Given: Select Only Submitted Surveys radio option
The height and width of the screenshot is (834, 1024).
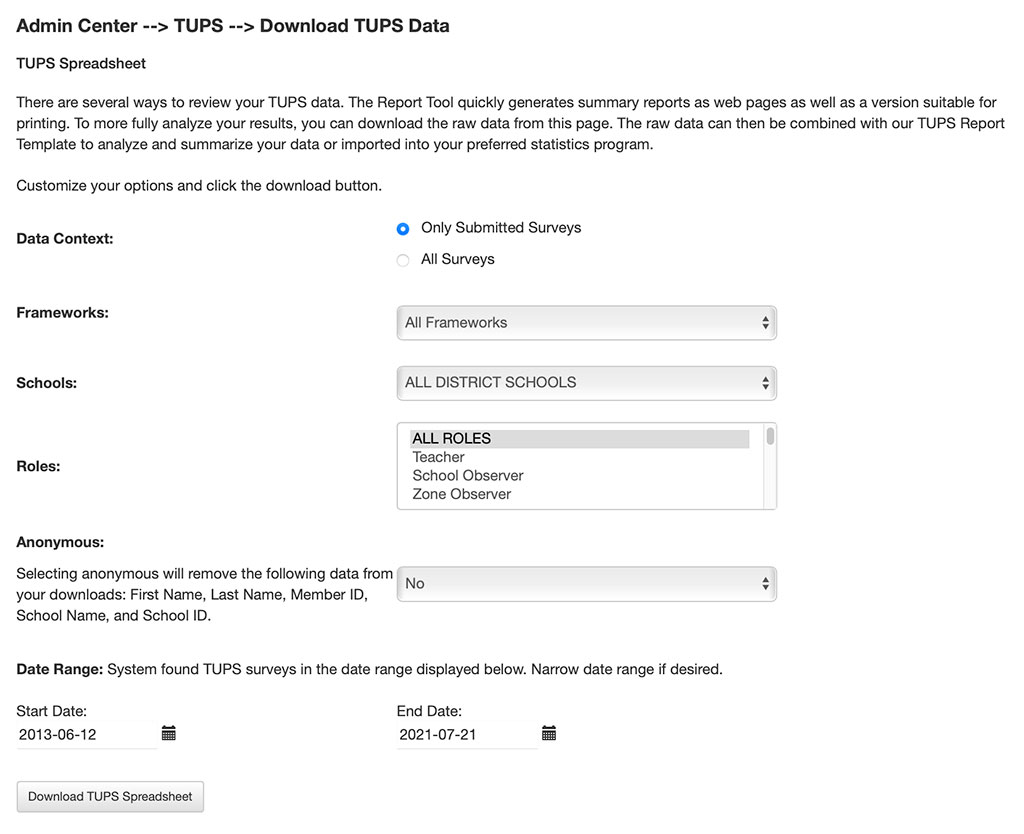Looking at the screenshot, I should (x=403, y=229).
